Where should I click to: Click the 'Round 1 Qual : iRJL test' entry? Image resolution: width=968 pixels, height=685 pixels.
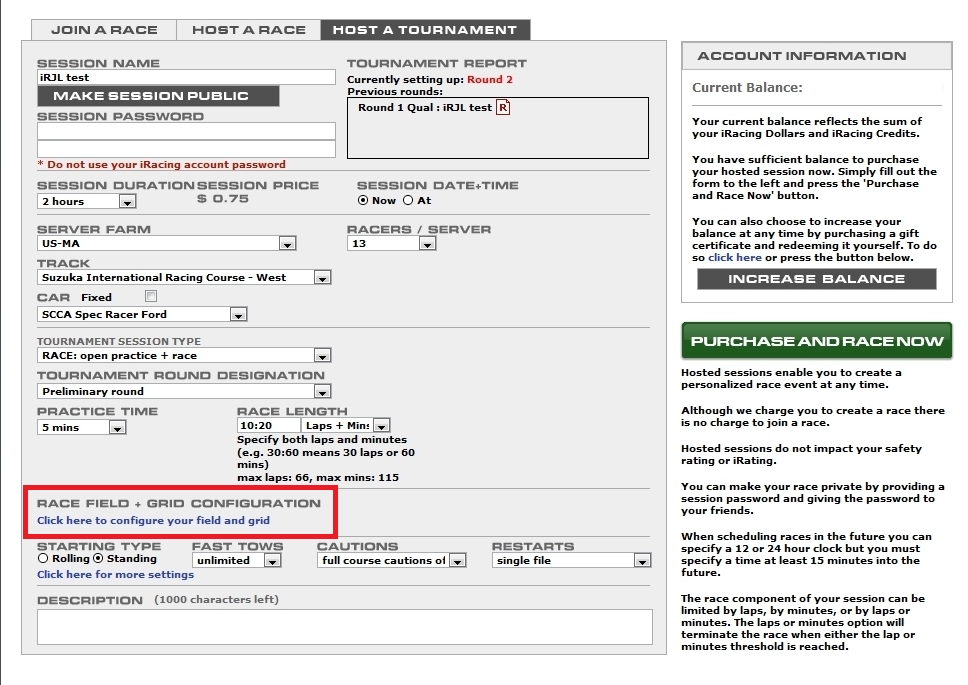[x=425, y=107]
